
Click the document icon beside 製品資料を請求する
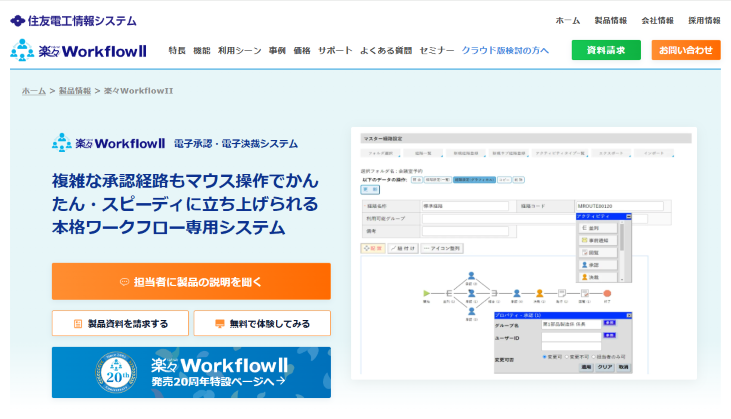[x=78, y=324]
